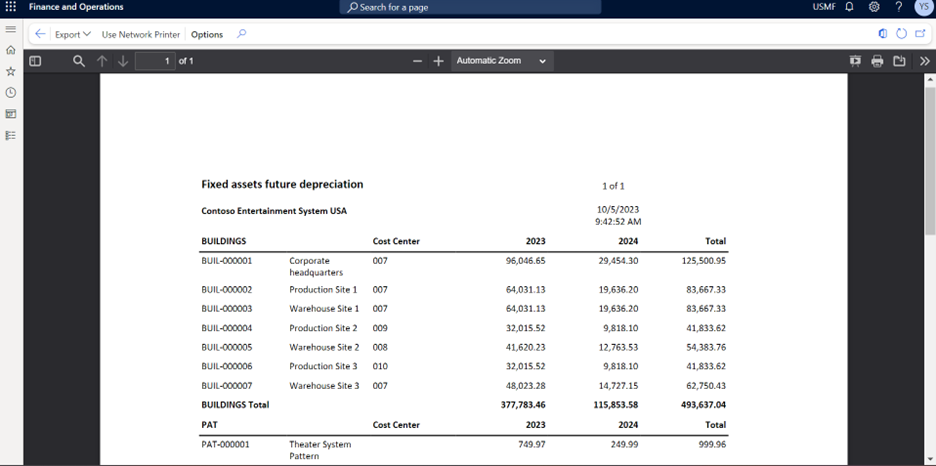936x466 pixels.
Task: Click the page number input field
Action: [155, 61]
